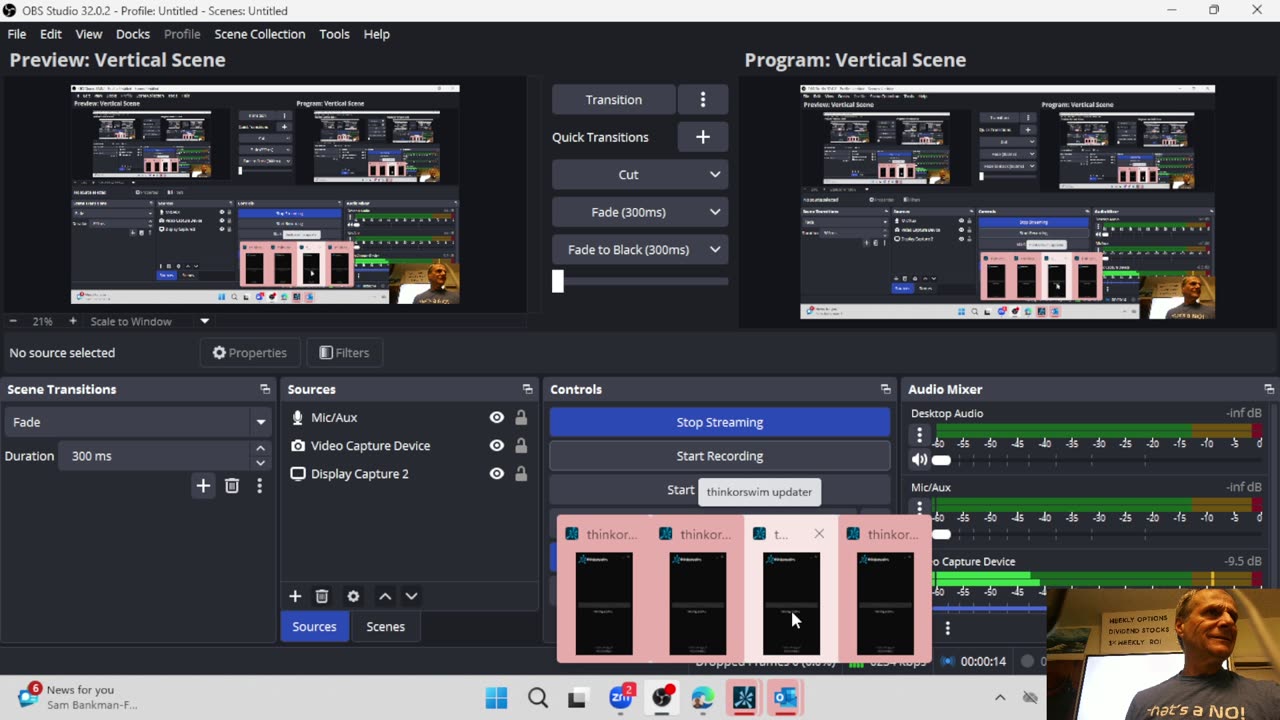Open Desktop Audio three-dot options menu
Screen dimensions: 1280x720
[919, 435]
